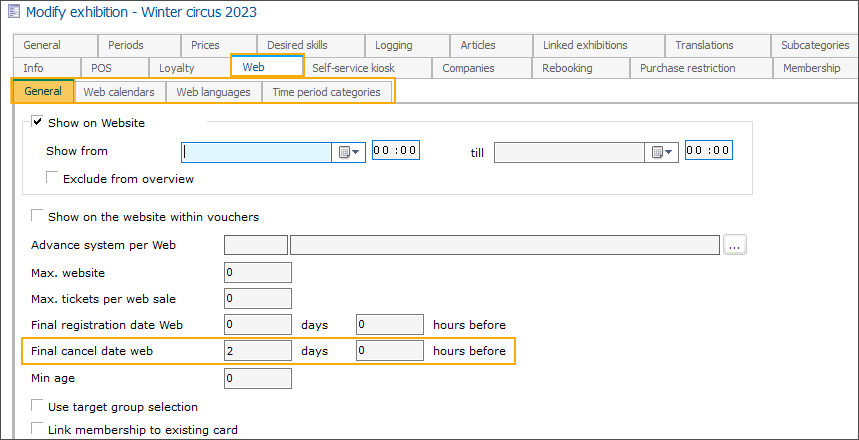Click the Max. website field
Viewport: 859px width, 440px height.
(258, 272)
